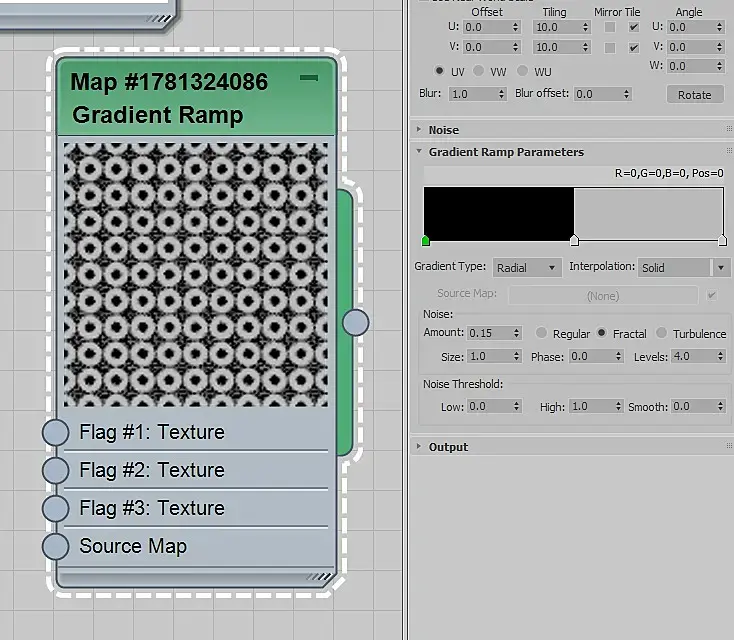Image resolution: width=734 pixels, height=640 pixels.
Task: Click the Source Map slot label on node
Action: click(x=133, y=546)
